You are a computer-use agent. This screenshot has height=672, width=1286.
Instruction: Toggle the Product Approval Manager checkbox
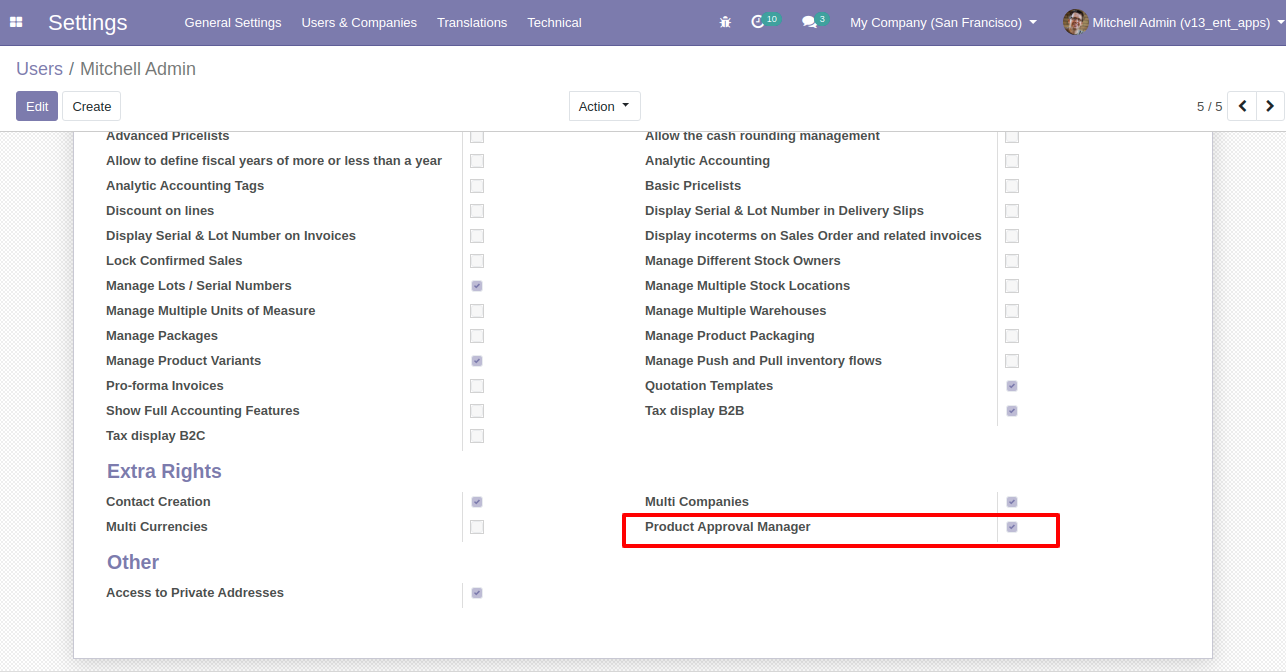point(1012,527)
